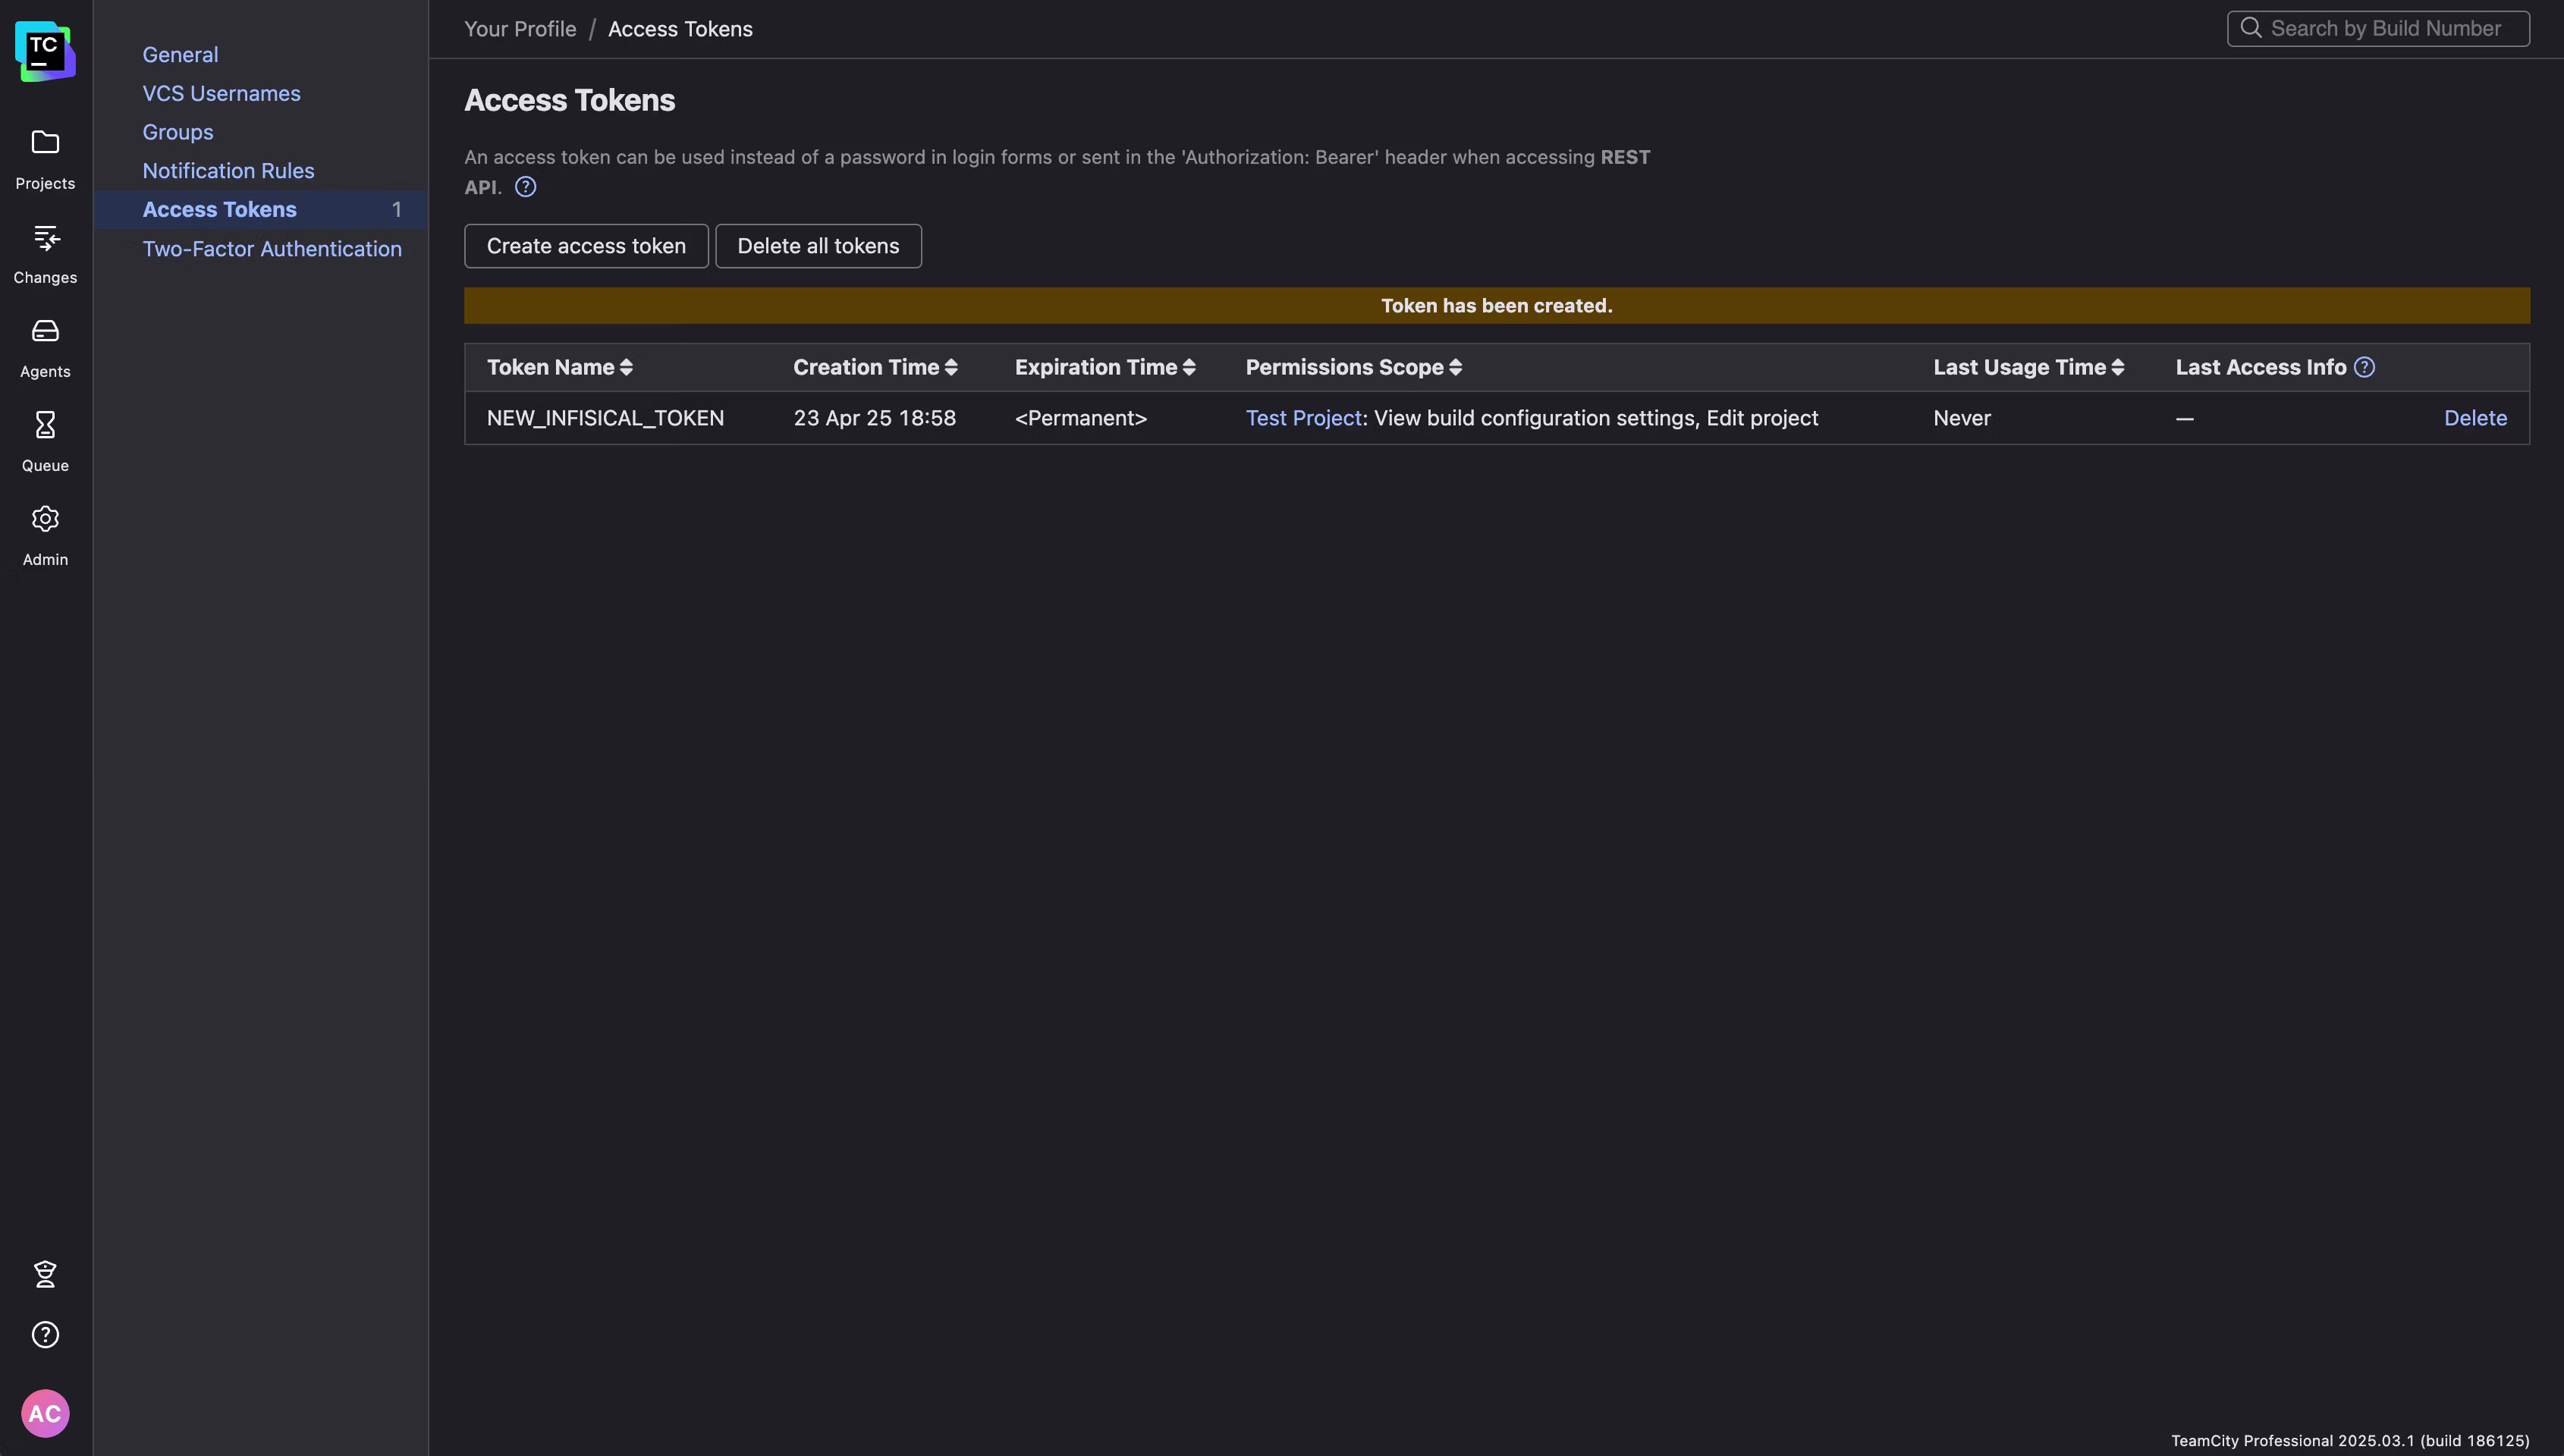The height and width of the screenshot is (1456, 2564).
Task: Click the Never last usage cell
Action: coord(1962,418)
